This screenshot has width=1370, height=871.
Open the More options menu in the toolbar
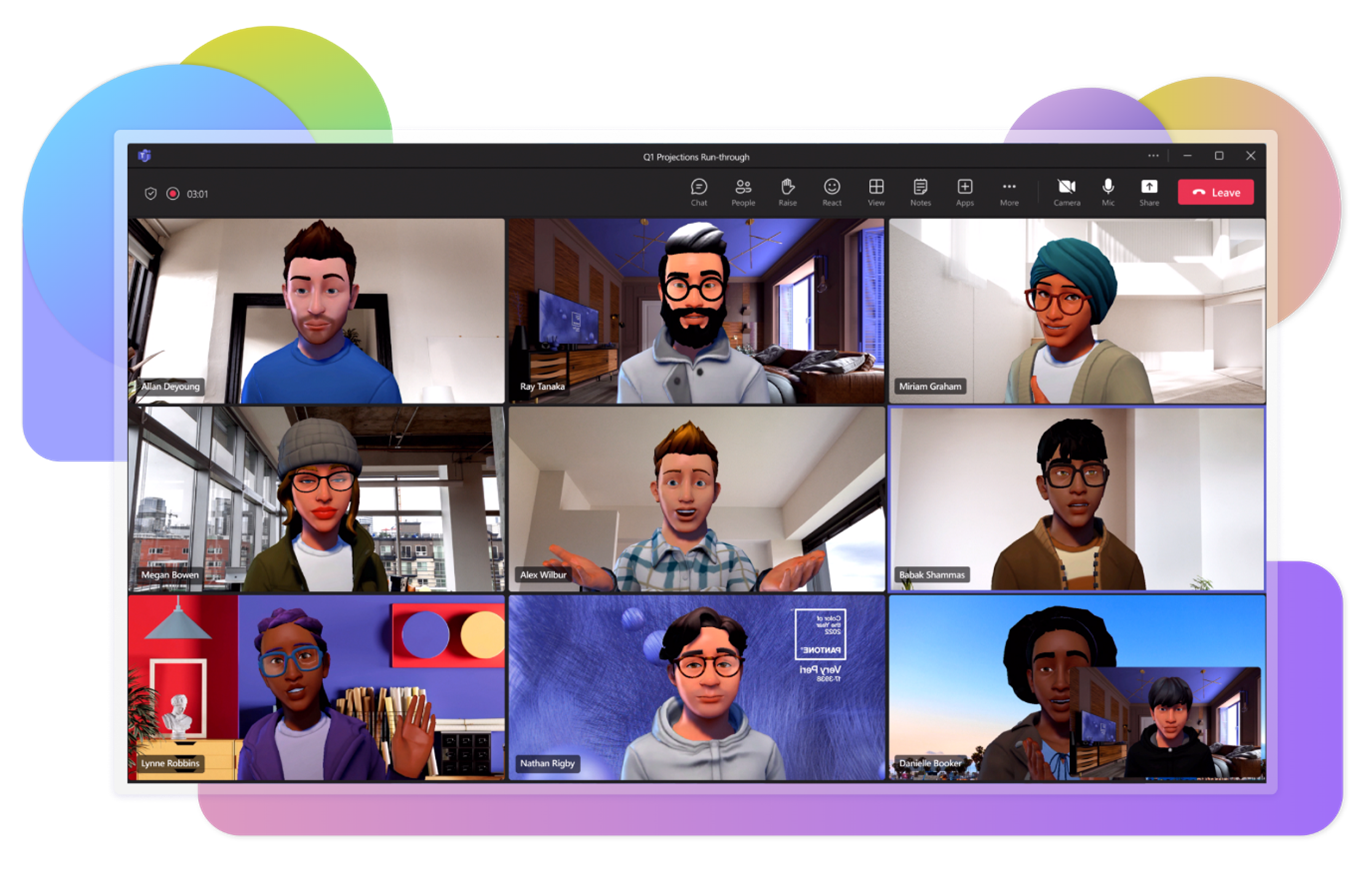click(1009, 192)
